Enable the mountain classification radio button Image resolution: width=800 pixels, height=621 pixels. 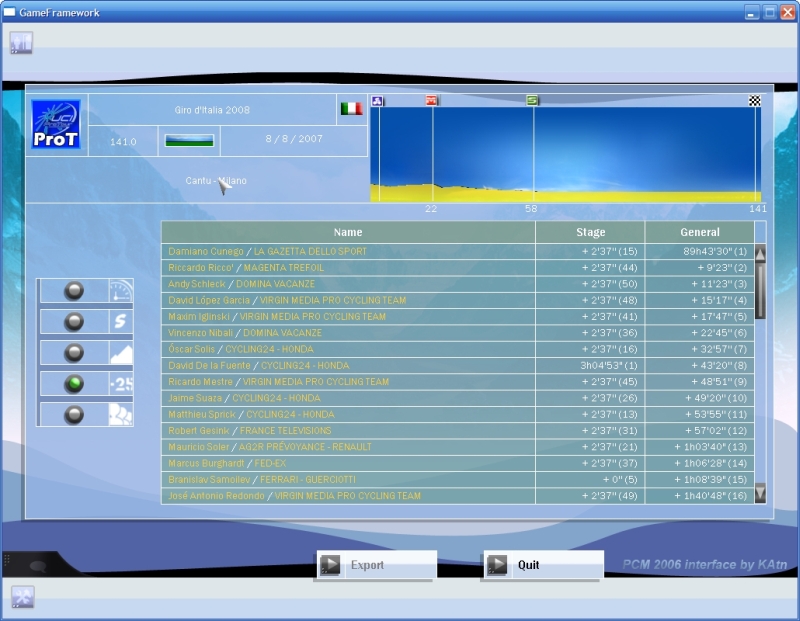pyautogui.click(x=73, y=353)
